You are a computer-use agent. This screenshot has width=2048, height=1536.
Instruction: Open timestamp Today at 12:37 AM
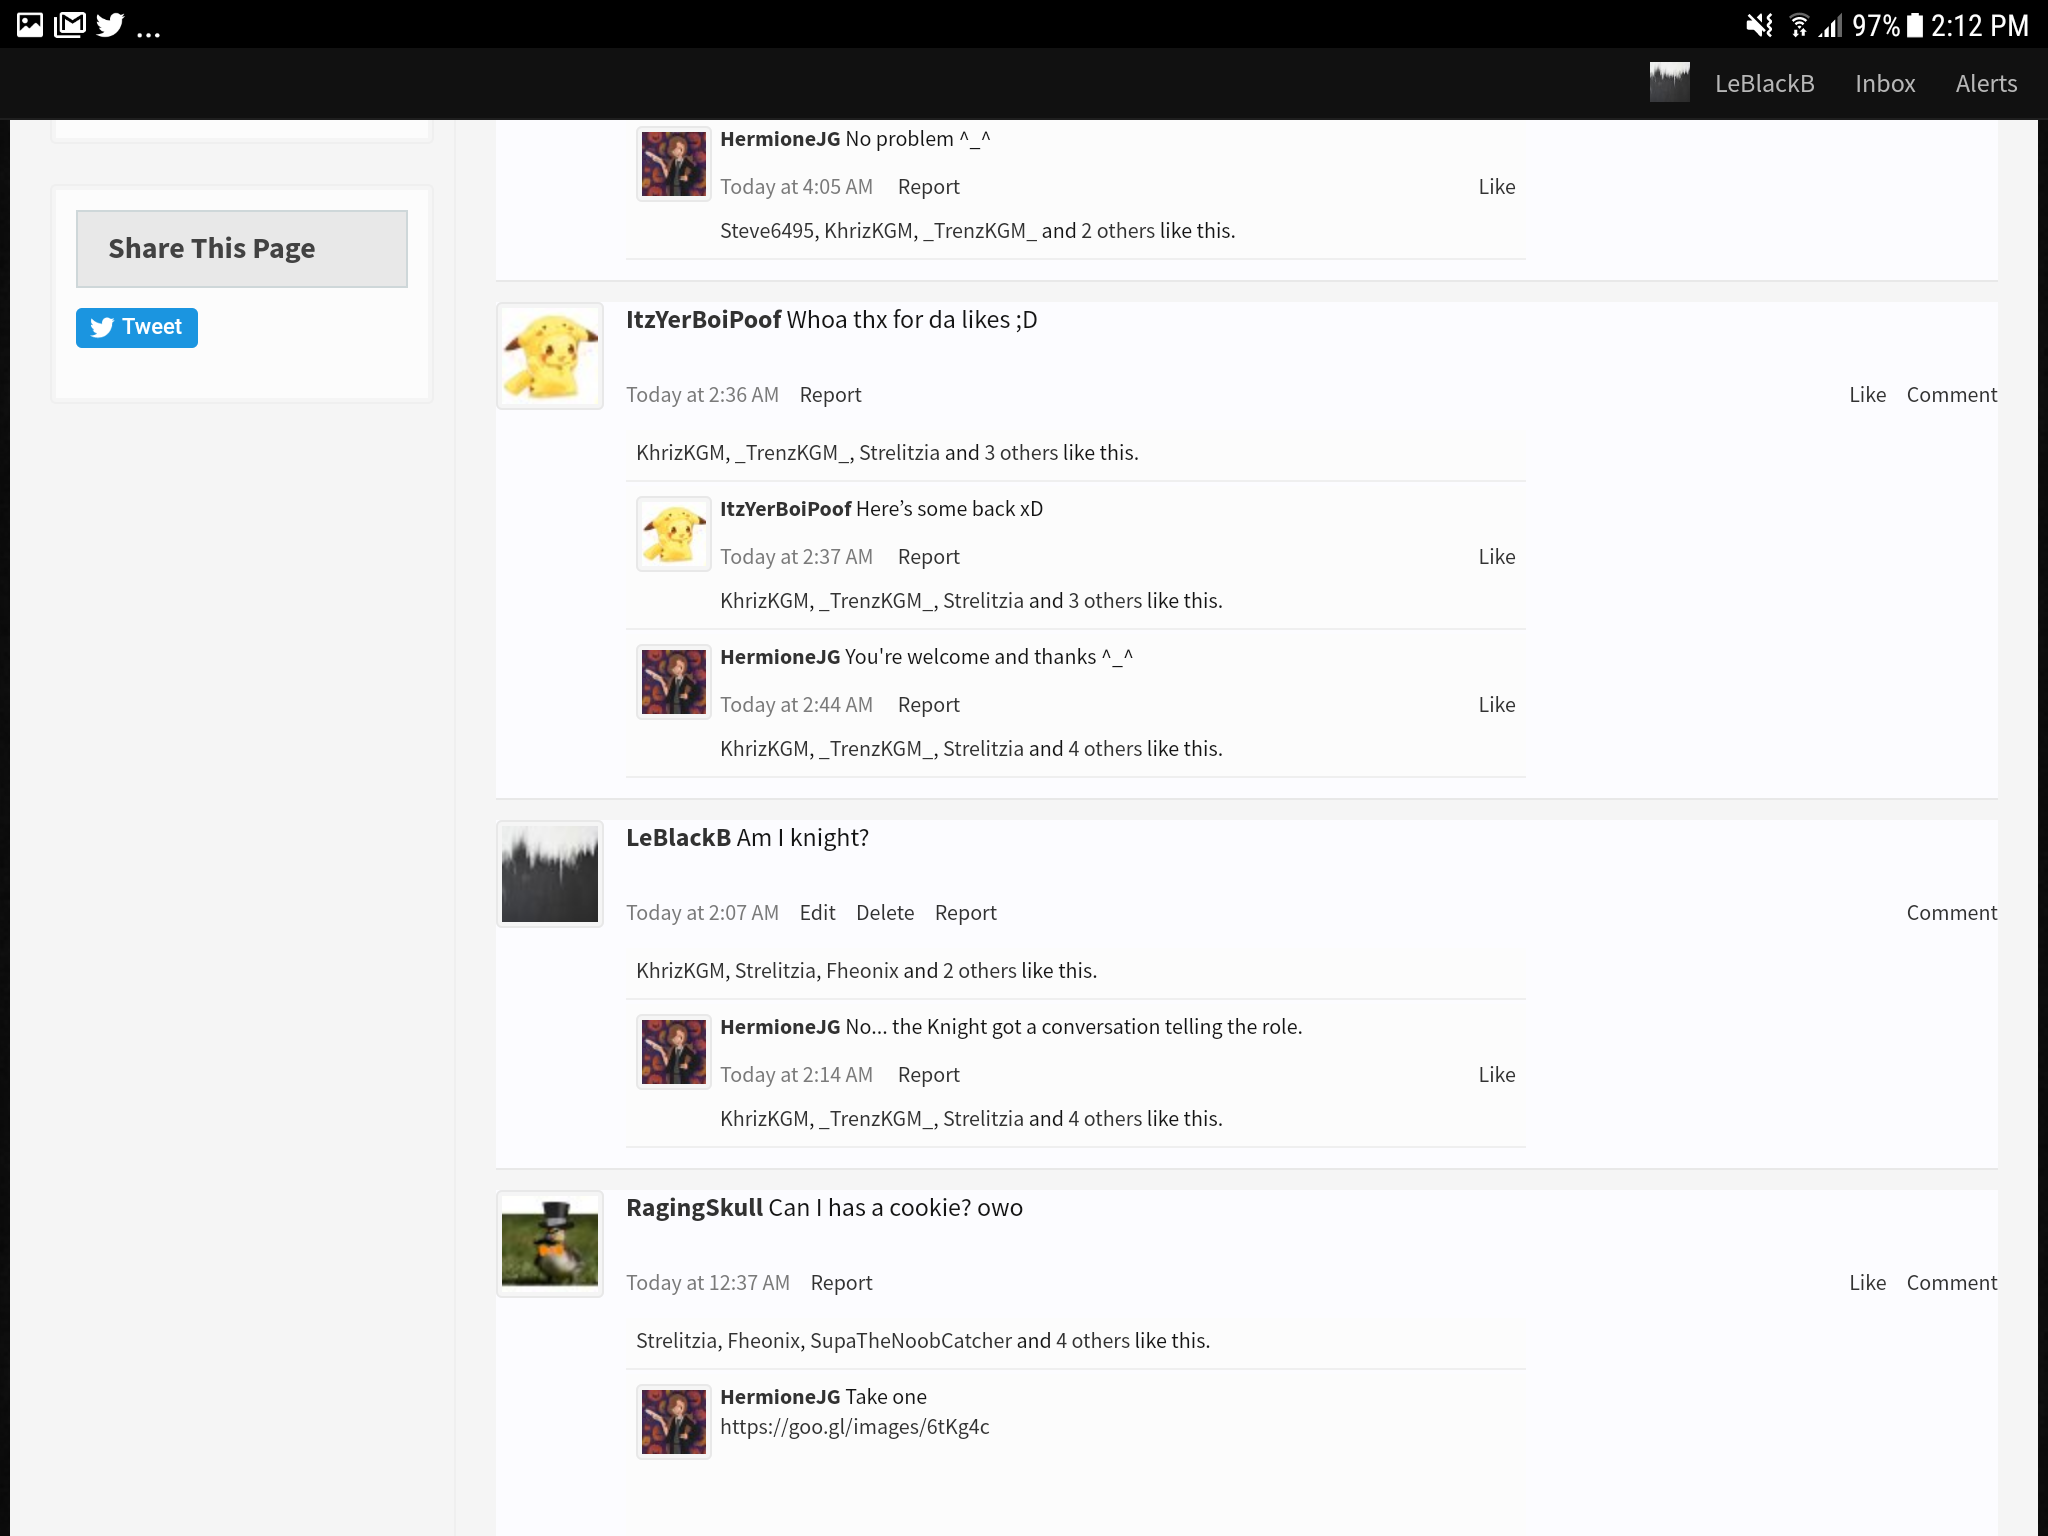click(708, 1283)
